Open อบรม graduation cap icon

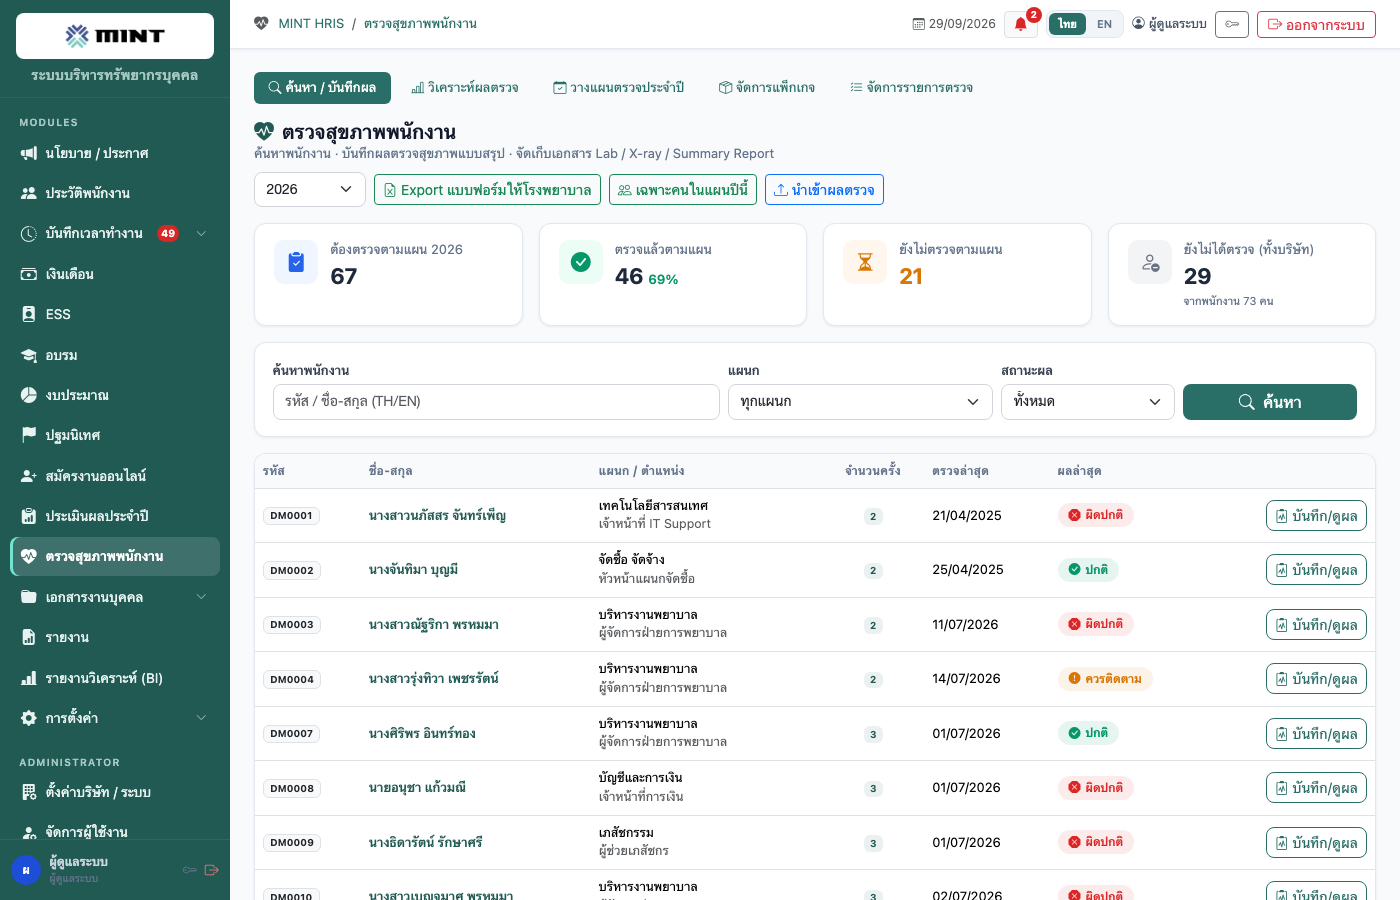click(x=29, y=355)
